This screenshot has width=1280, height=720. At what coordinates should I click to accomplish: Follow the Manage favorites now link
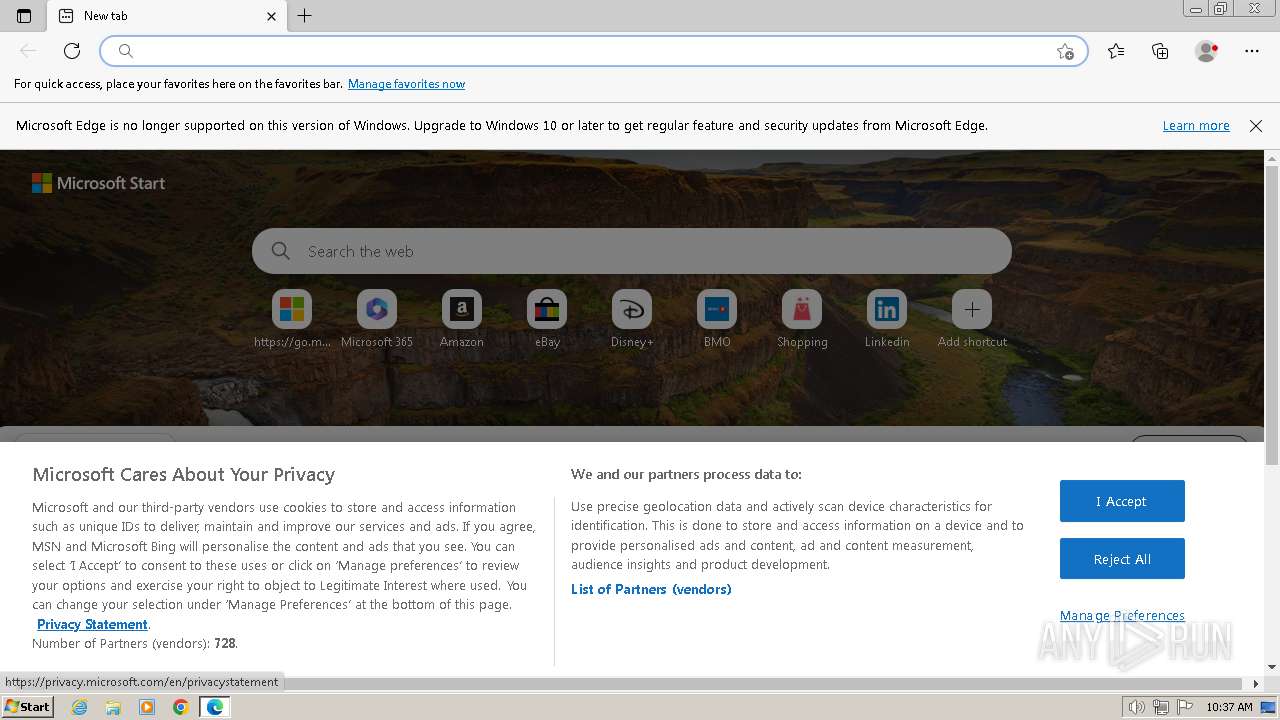coord(406,84)
